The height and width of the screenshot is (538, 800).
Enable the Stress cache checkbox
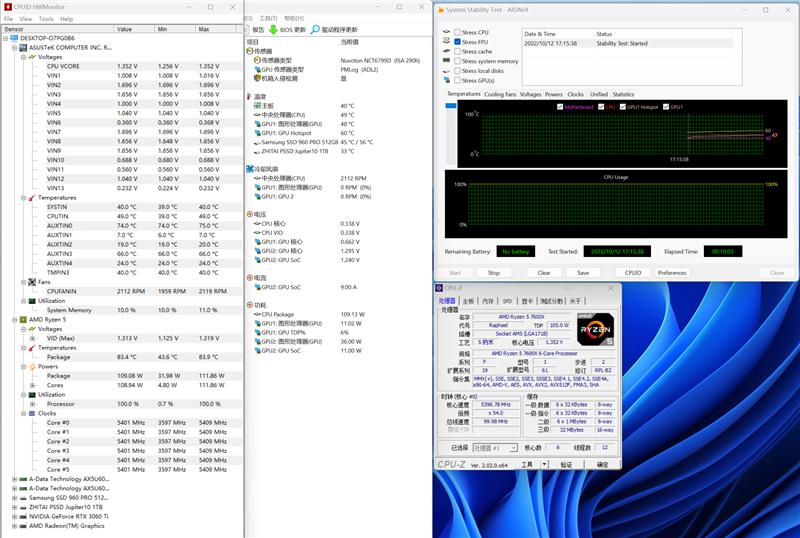(457, 52)
